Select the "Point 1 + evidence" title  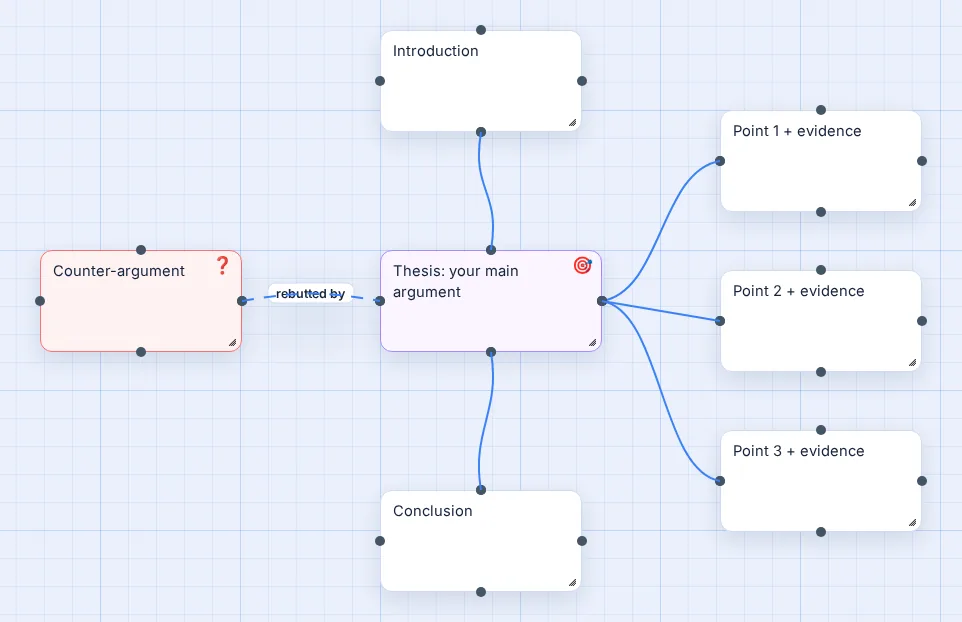[x=797, y=131]
